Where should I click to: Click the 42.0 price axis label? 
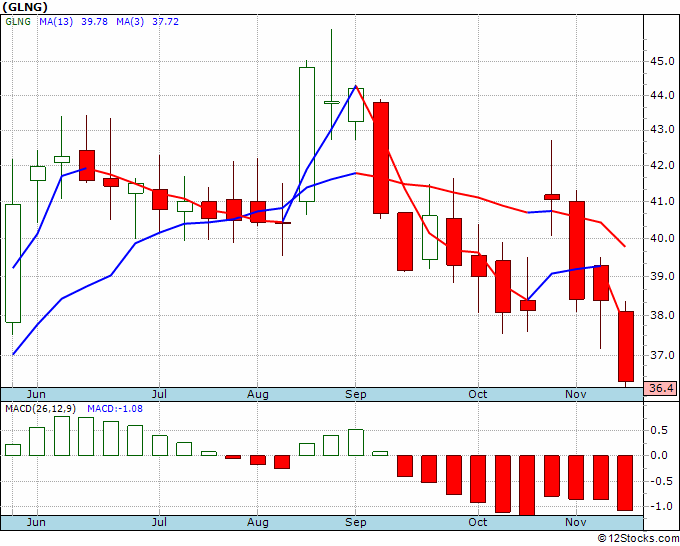(x=662, y=165)
